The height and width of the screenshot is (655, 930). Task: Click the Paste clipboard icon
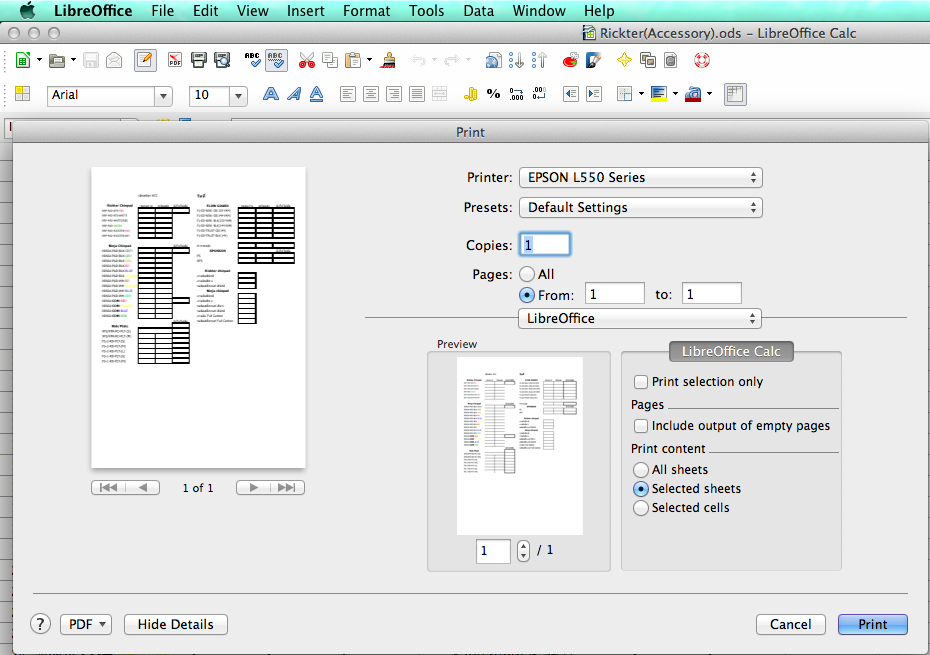[353, 60]
